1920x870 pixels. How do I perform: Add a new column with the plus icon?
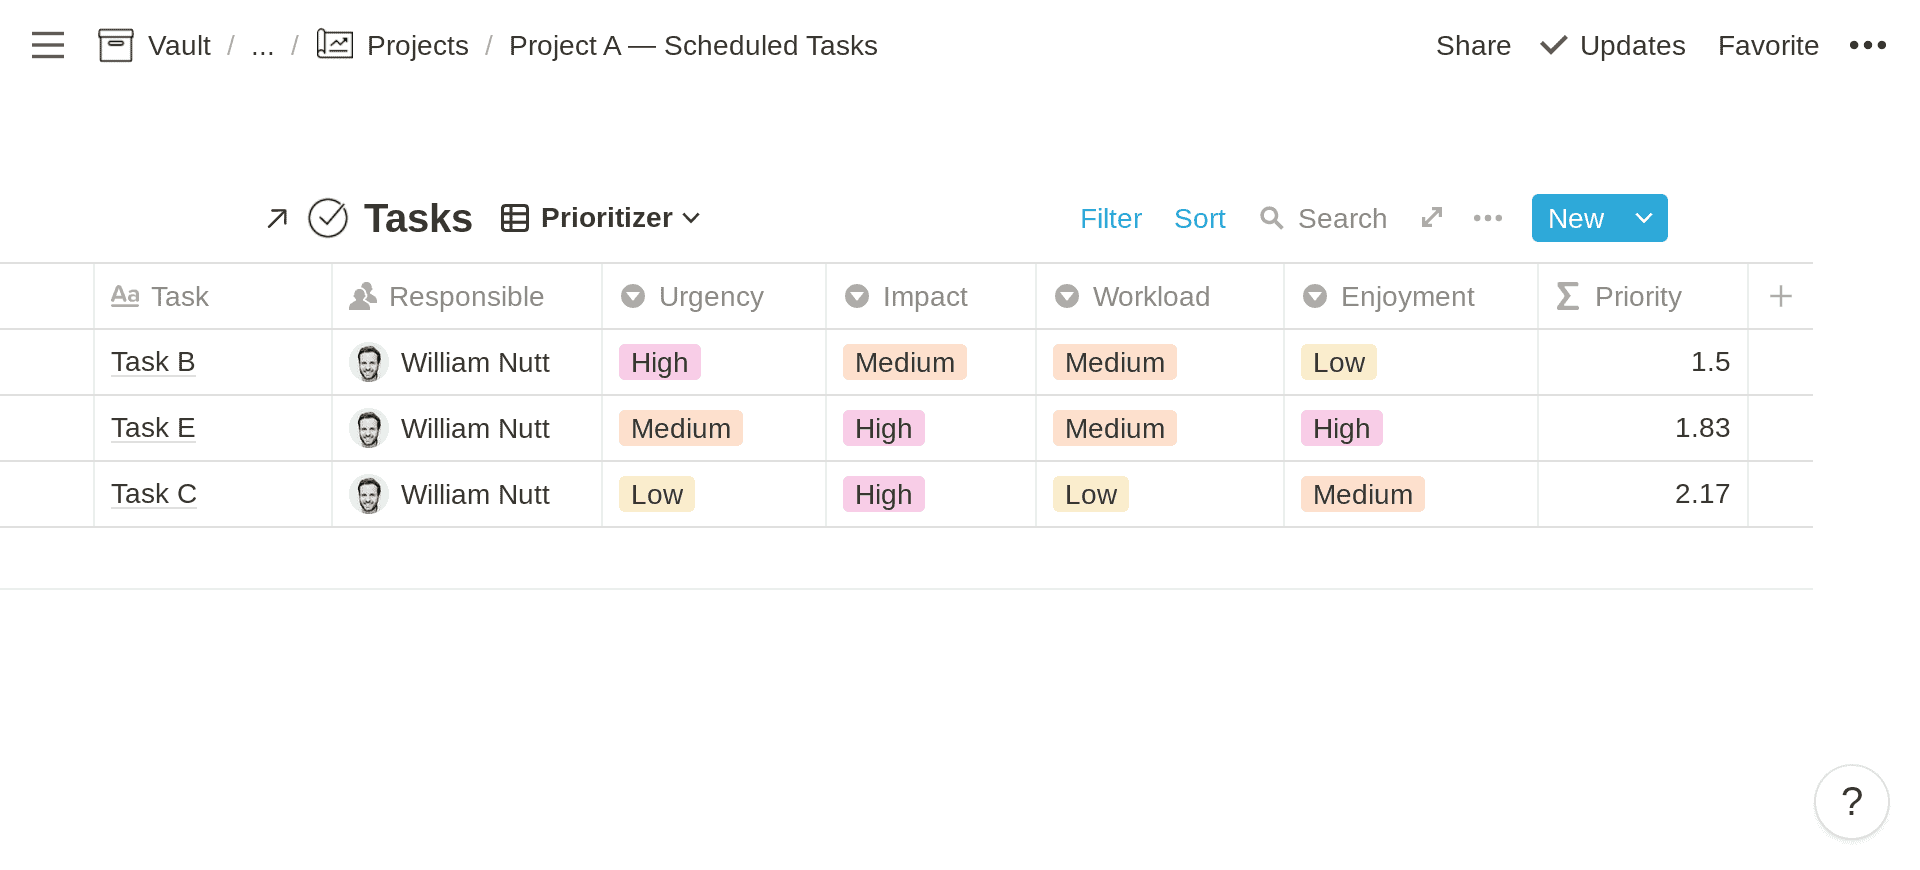[x=1780, y=296]
